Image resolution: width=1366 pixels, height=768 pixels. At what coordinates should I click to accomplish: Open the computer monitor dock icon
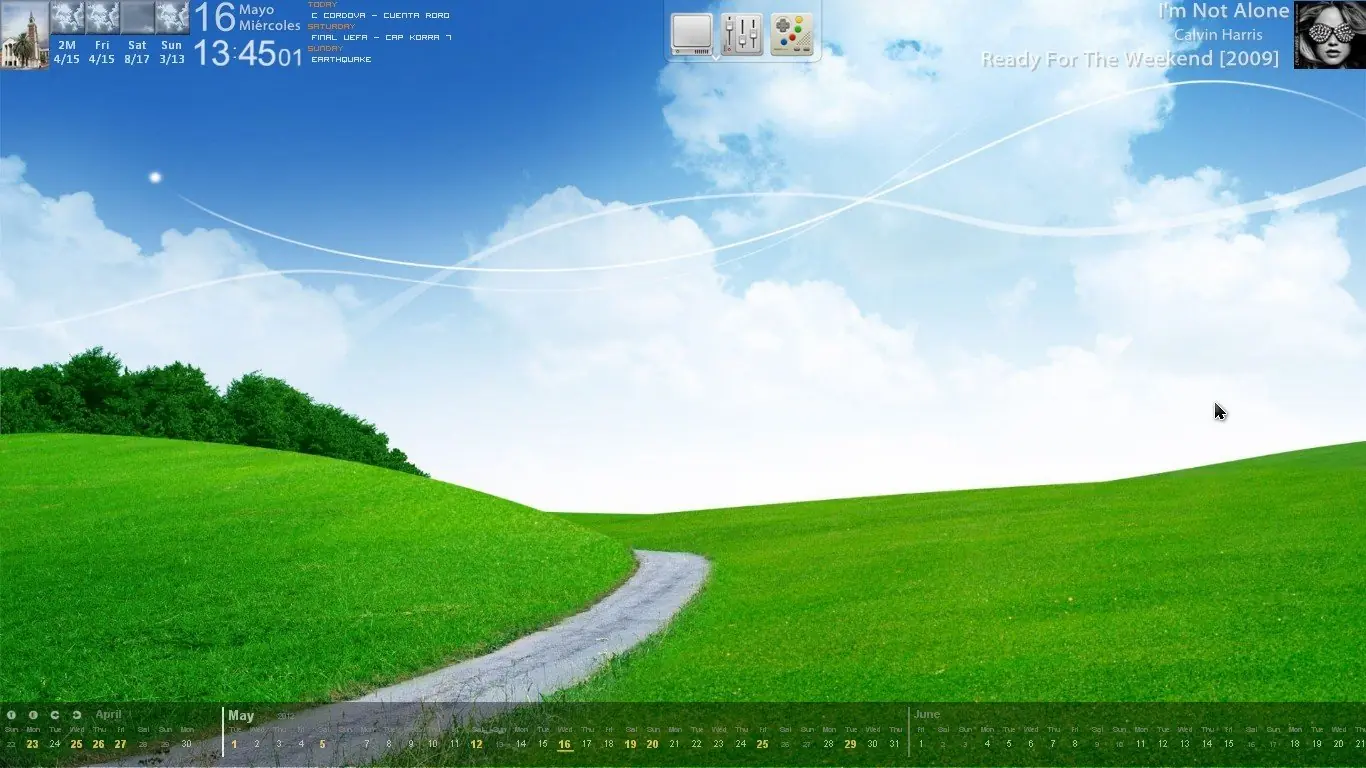click(x=692, y=34)
